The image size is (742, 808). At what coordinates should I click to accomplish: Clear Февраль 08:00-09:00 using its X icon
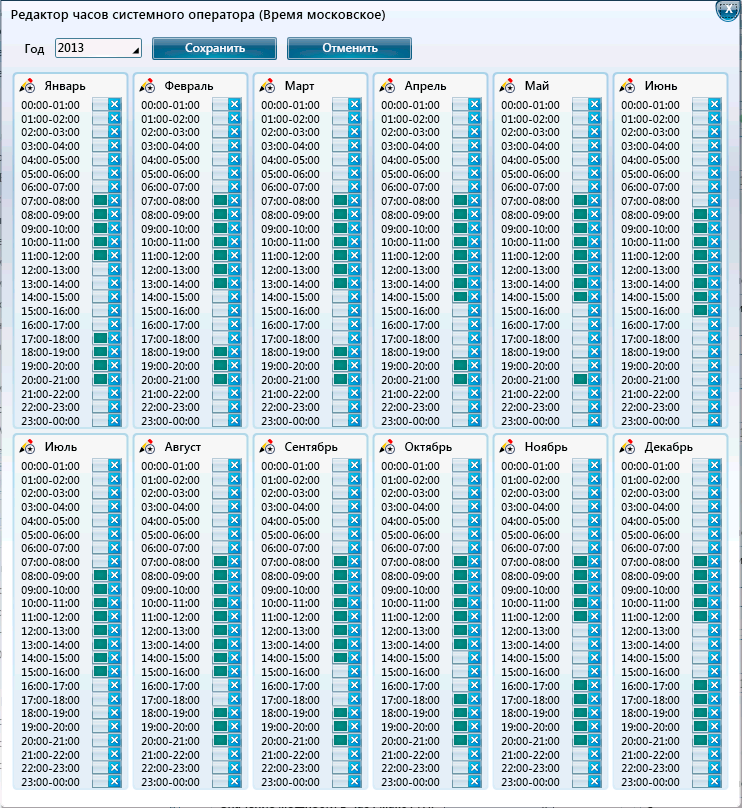(x=234, y=215)
